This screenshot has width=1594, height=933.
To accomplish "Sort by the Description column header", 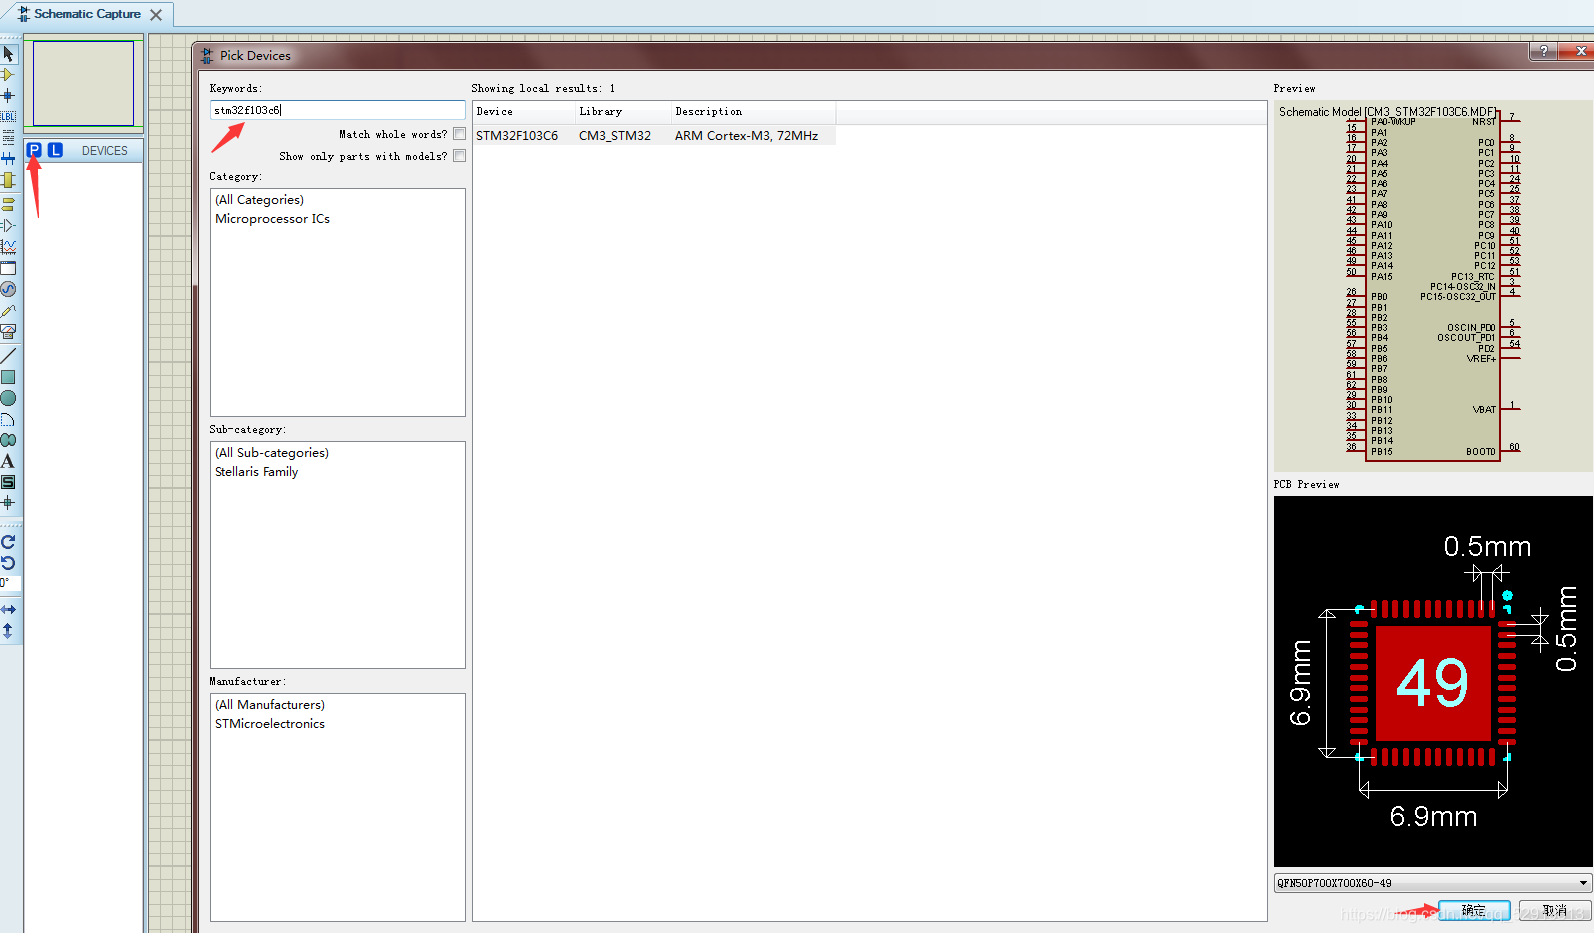I will 753,112.
